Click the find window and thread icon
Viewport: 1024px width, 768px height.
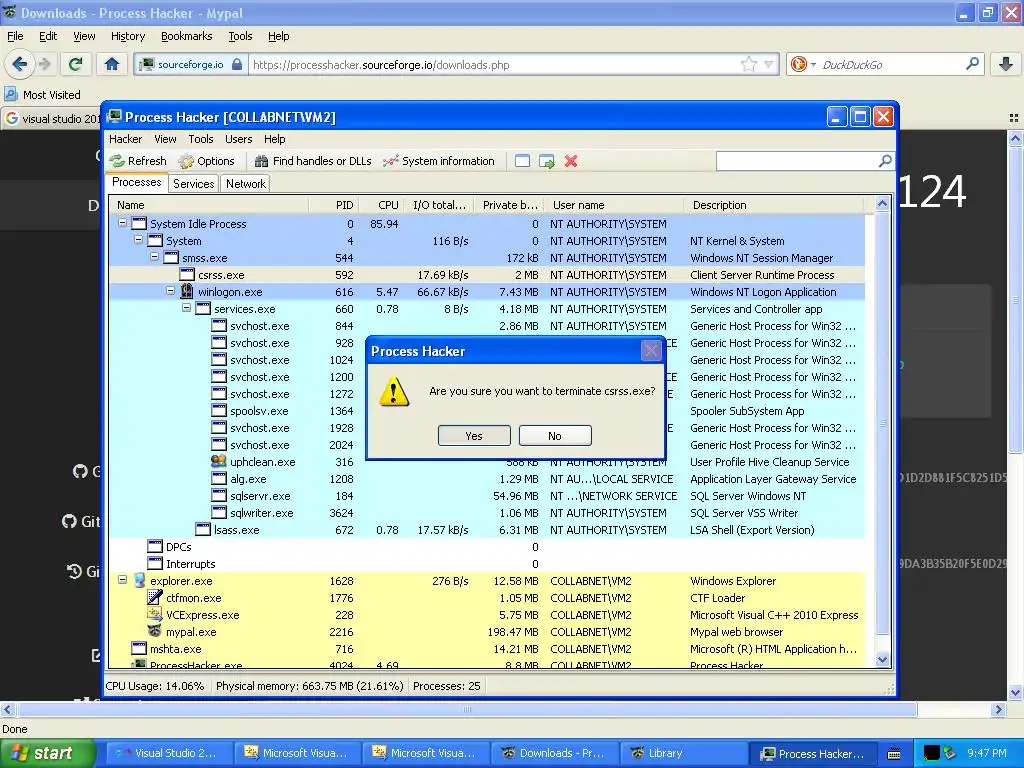(547, 161)
